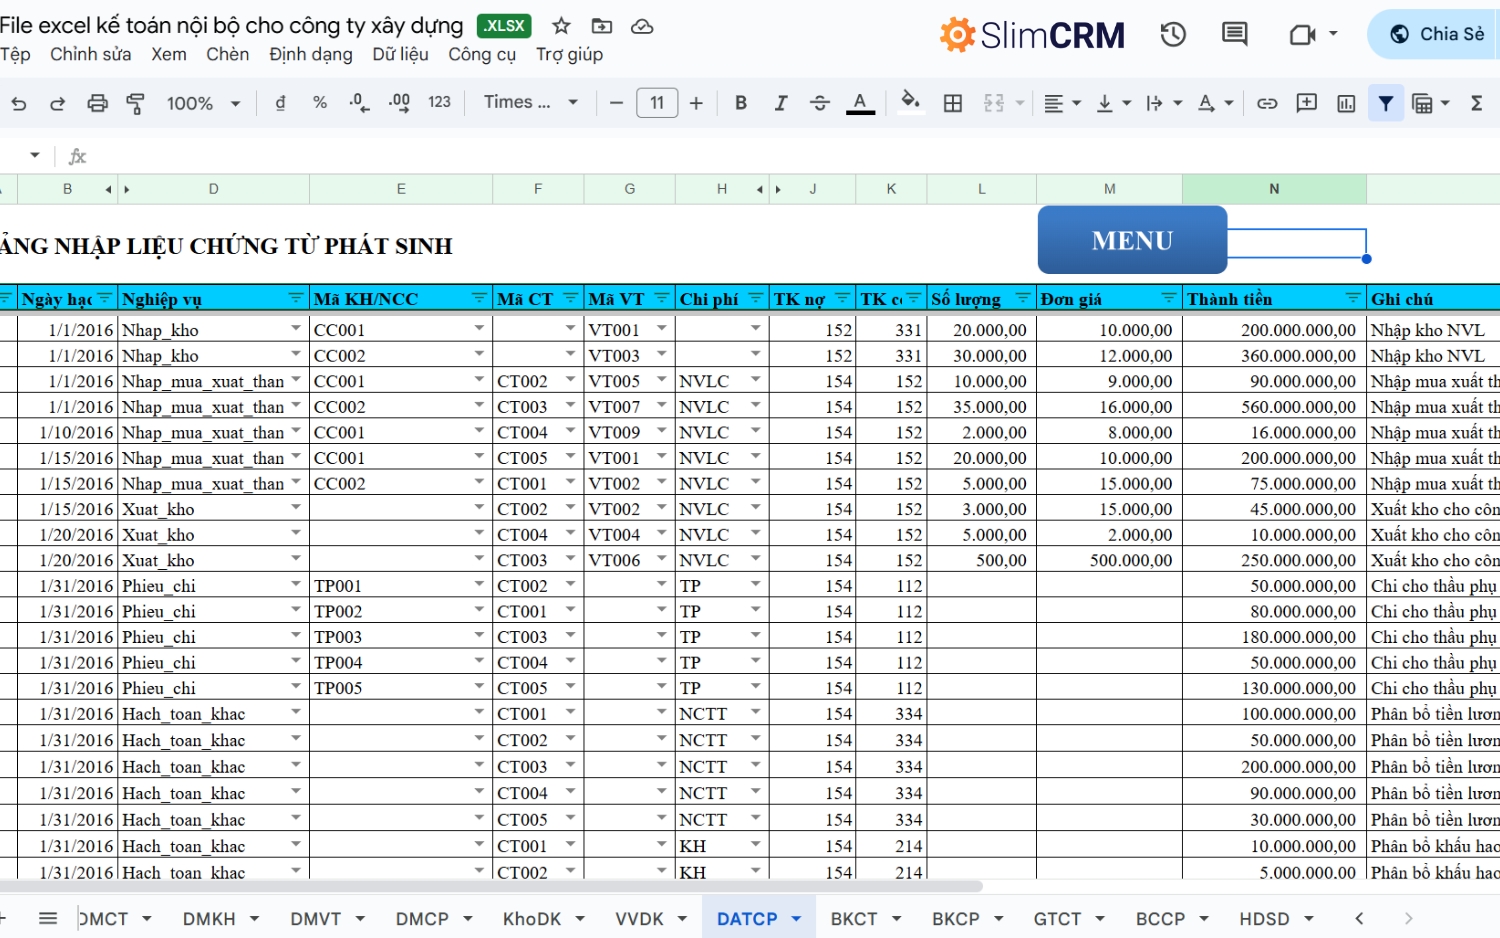Select column N header
Screen dimensions: 1500x938
1274,188
